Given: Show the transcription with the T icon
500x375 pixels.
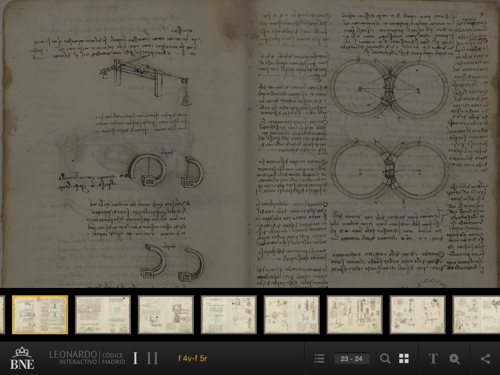Looking at the screenshot, I should pyautogui.click(x=433, y=359).
